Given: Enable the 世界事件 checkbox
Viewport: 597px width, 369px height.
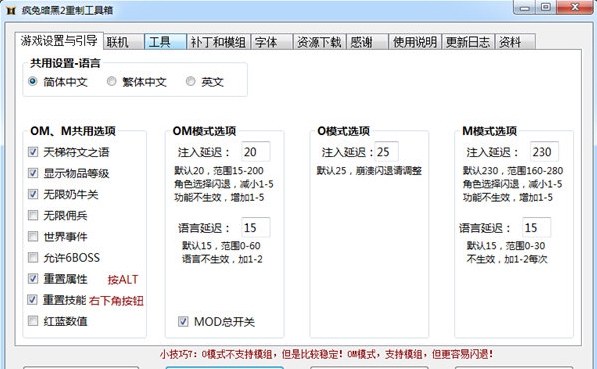Looking at the screenshot, I should pos(33,236).
